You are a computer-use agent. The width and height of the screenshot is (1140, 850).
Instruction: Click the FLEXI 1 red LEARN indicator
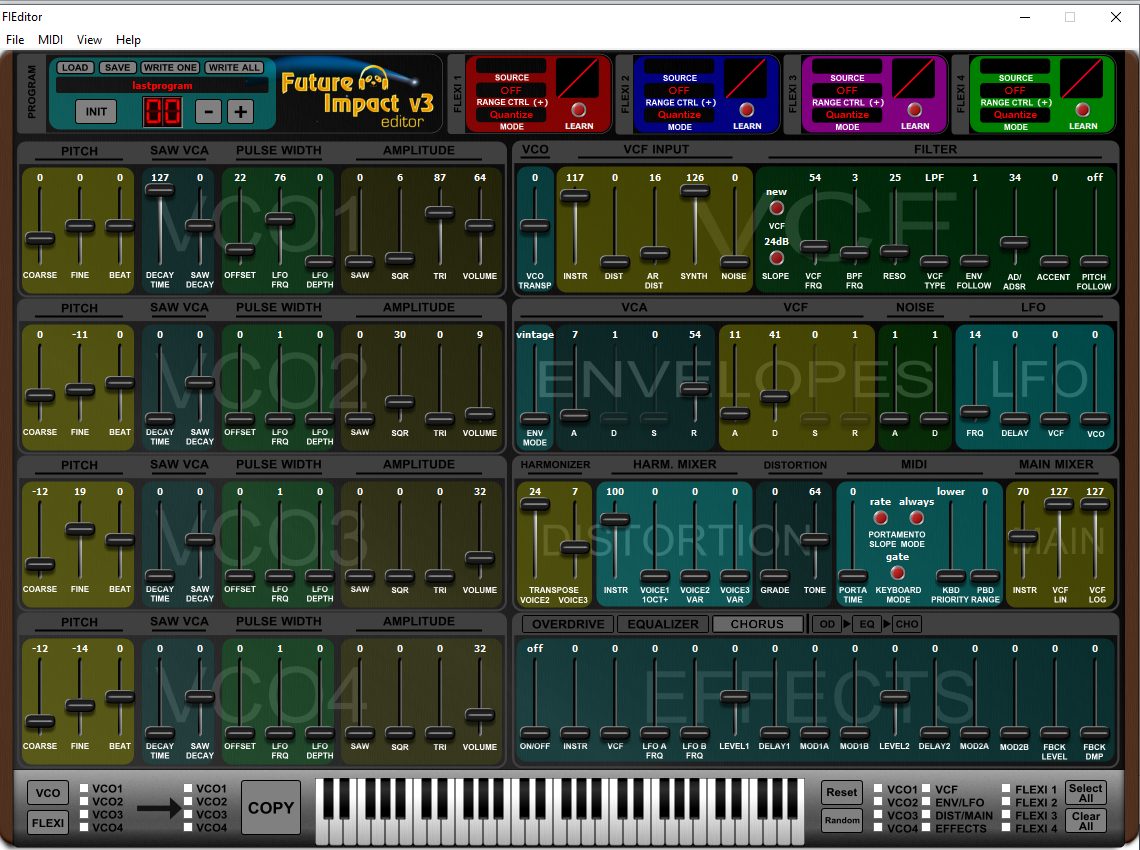click(578, 110)
